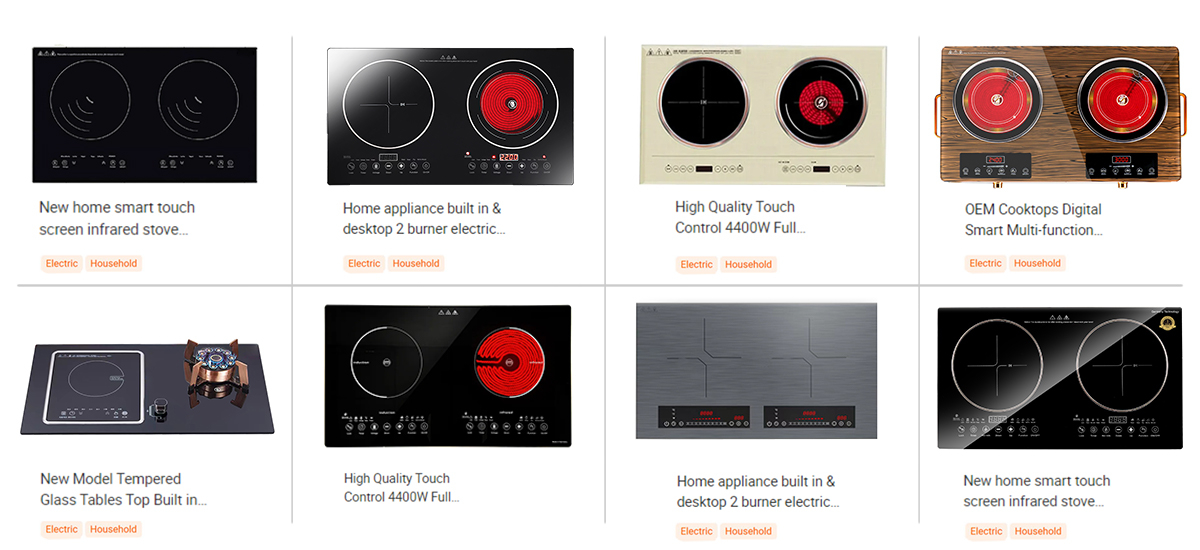This screenshot has height=550, width=1200.
Task: Click Electric tag under Tempered Glass Tables product
Action: pyautogui.click(x=61, y=529)
